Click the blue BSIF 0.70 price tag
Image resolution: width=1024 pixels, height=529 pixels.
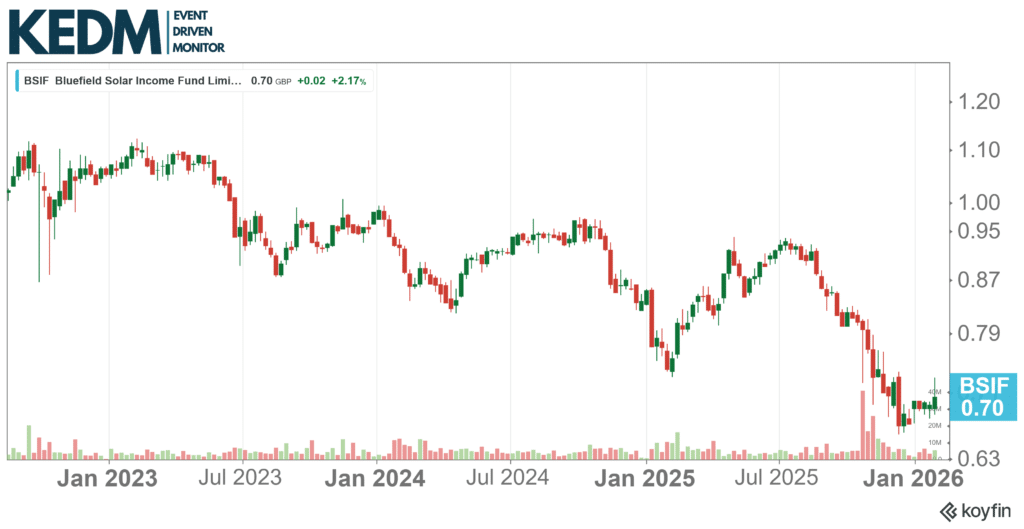tap(984, 397)
